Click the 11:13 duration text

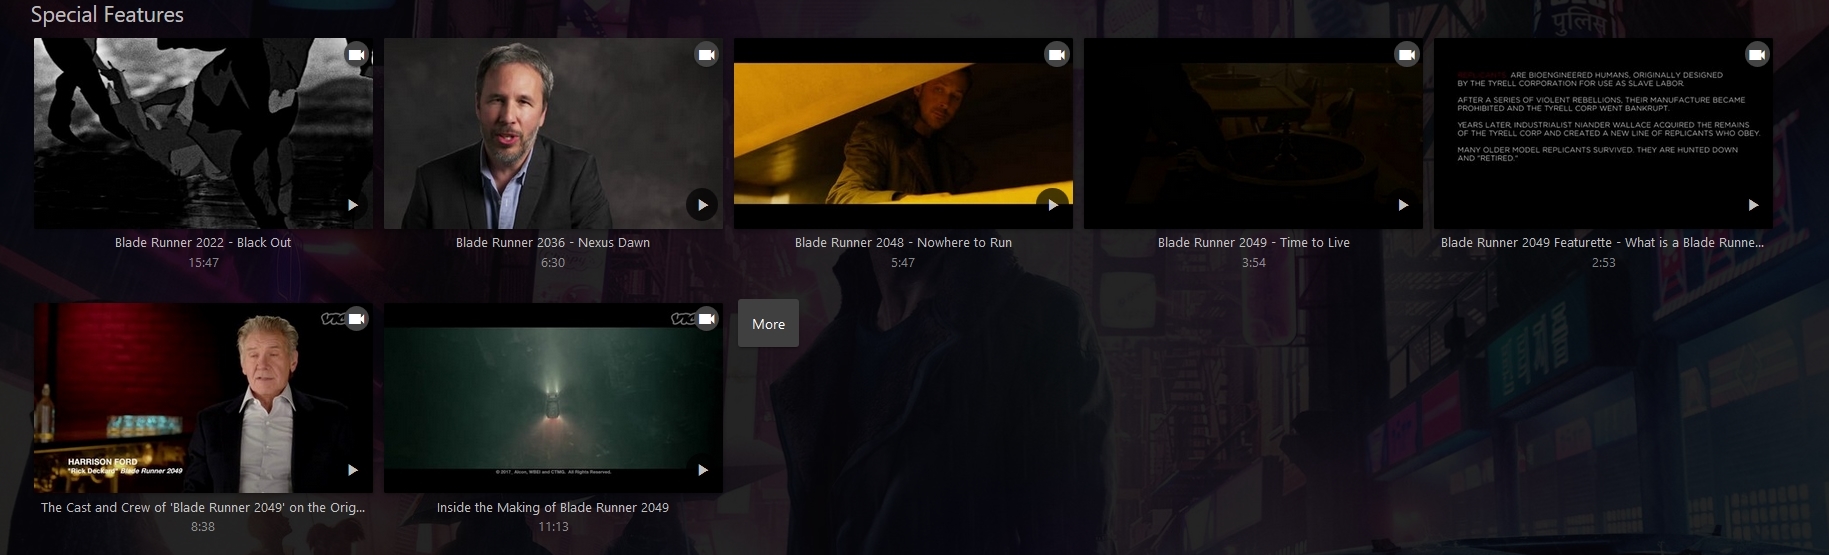click(553, 527)
